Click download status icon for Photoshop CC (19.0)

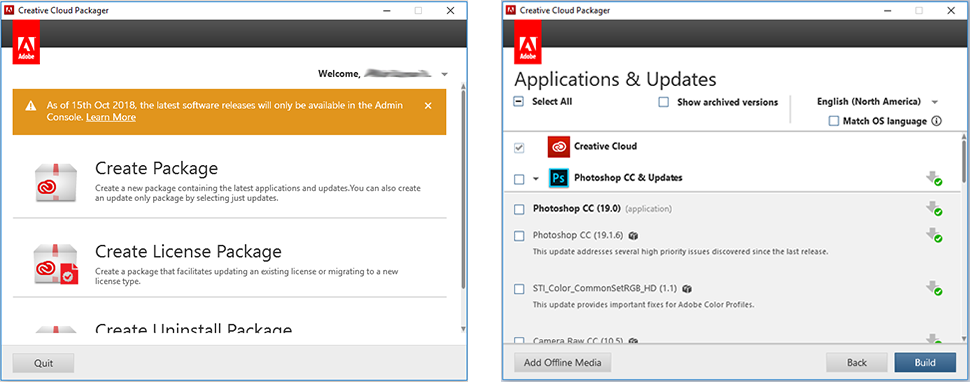tap(934, 209)
